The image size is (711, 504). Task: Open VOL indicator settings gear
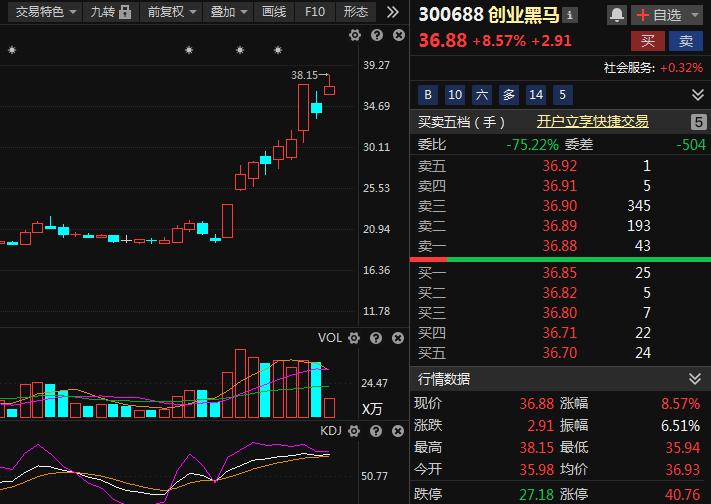tap(354, 338)
